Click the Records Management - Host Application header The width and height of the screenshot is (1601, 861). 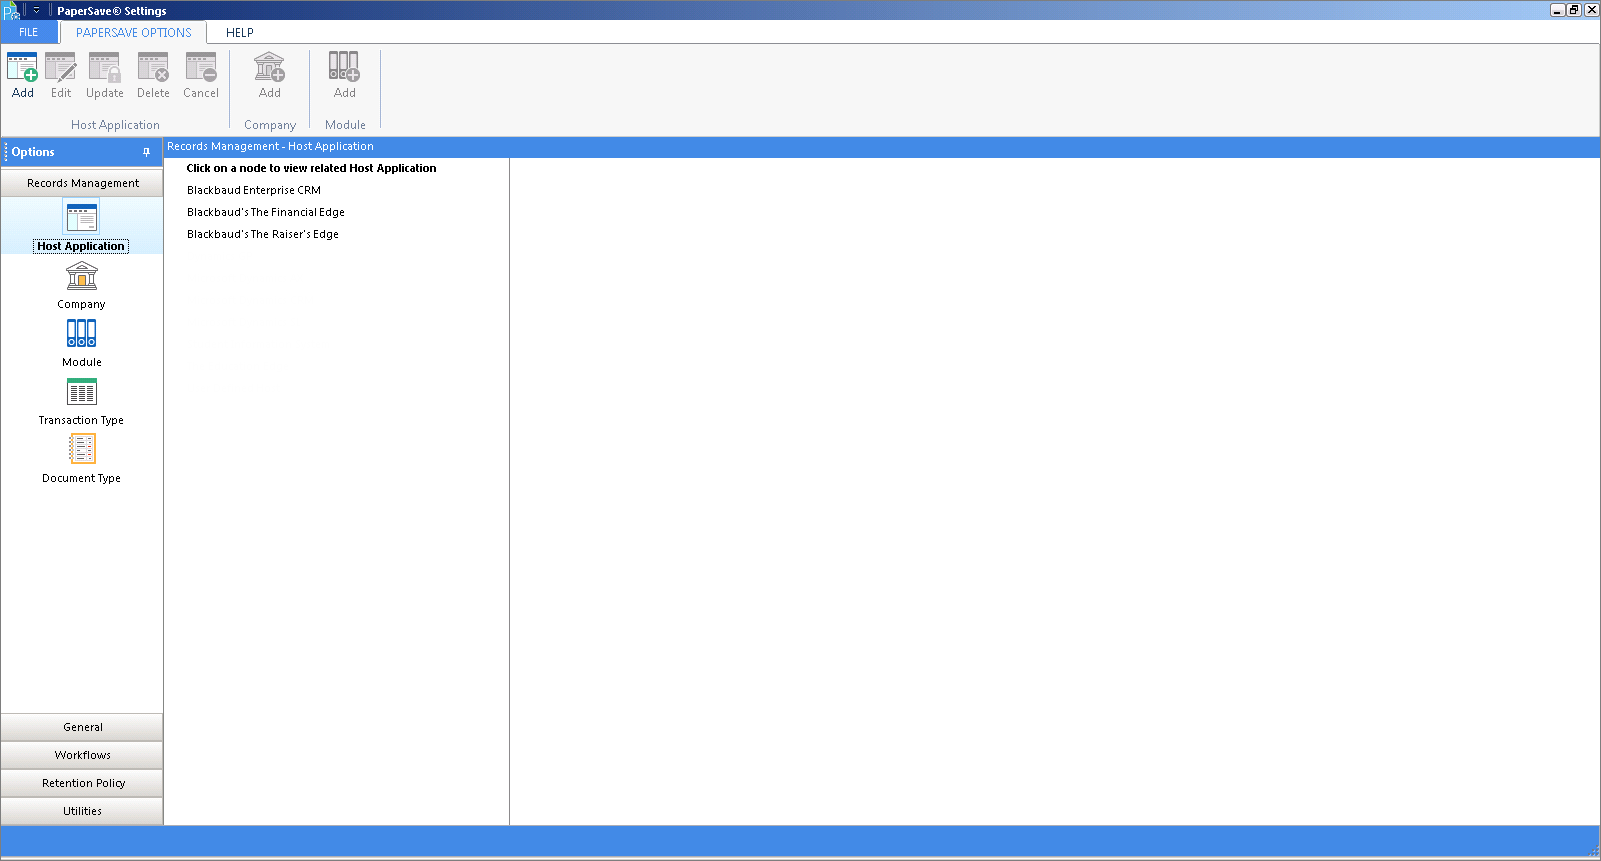(x=270, y=146)
